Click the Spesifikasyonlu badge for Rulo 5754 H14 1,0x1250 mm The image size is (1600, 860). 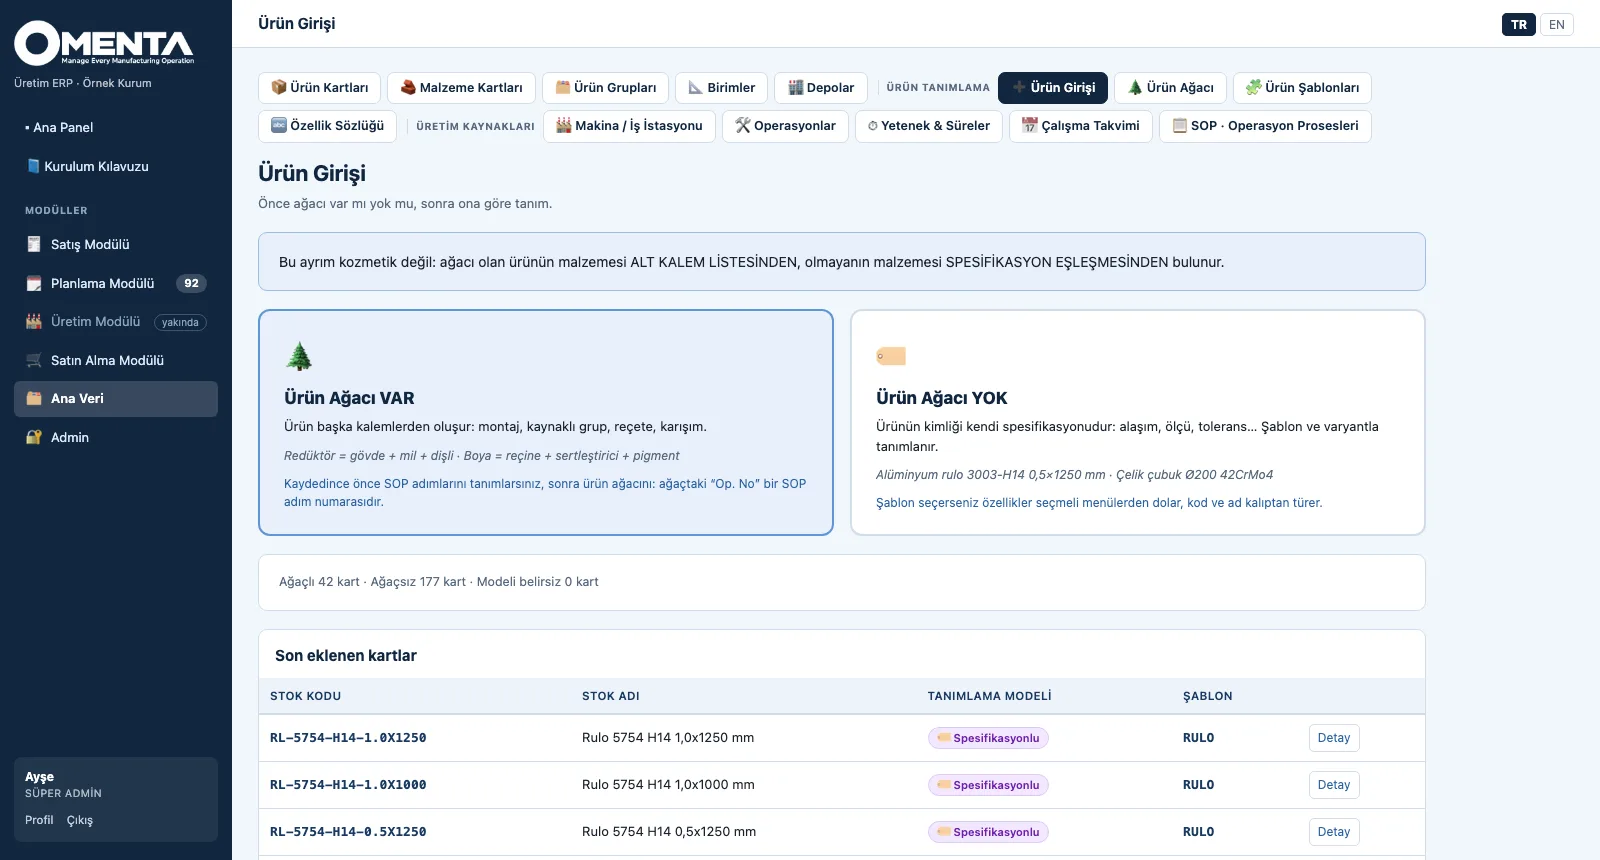tap(988, 738)
